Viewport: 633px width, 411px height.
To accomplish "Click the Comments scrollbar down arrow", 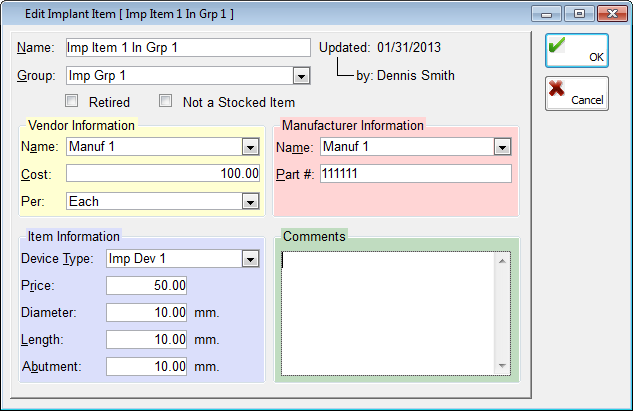I will click(x=503, y=367).
